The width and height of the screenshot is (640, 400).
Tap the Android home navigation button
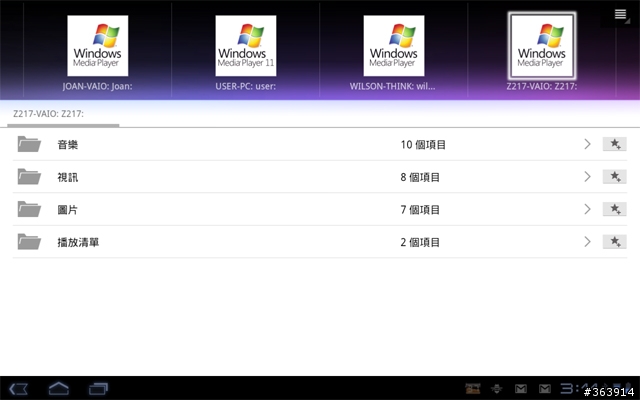click(59, 389)
